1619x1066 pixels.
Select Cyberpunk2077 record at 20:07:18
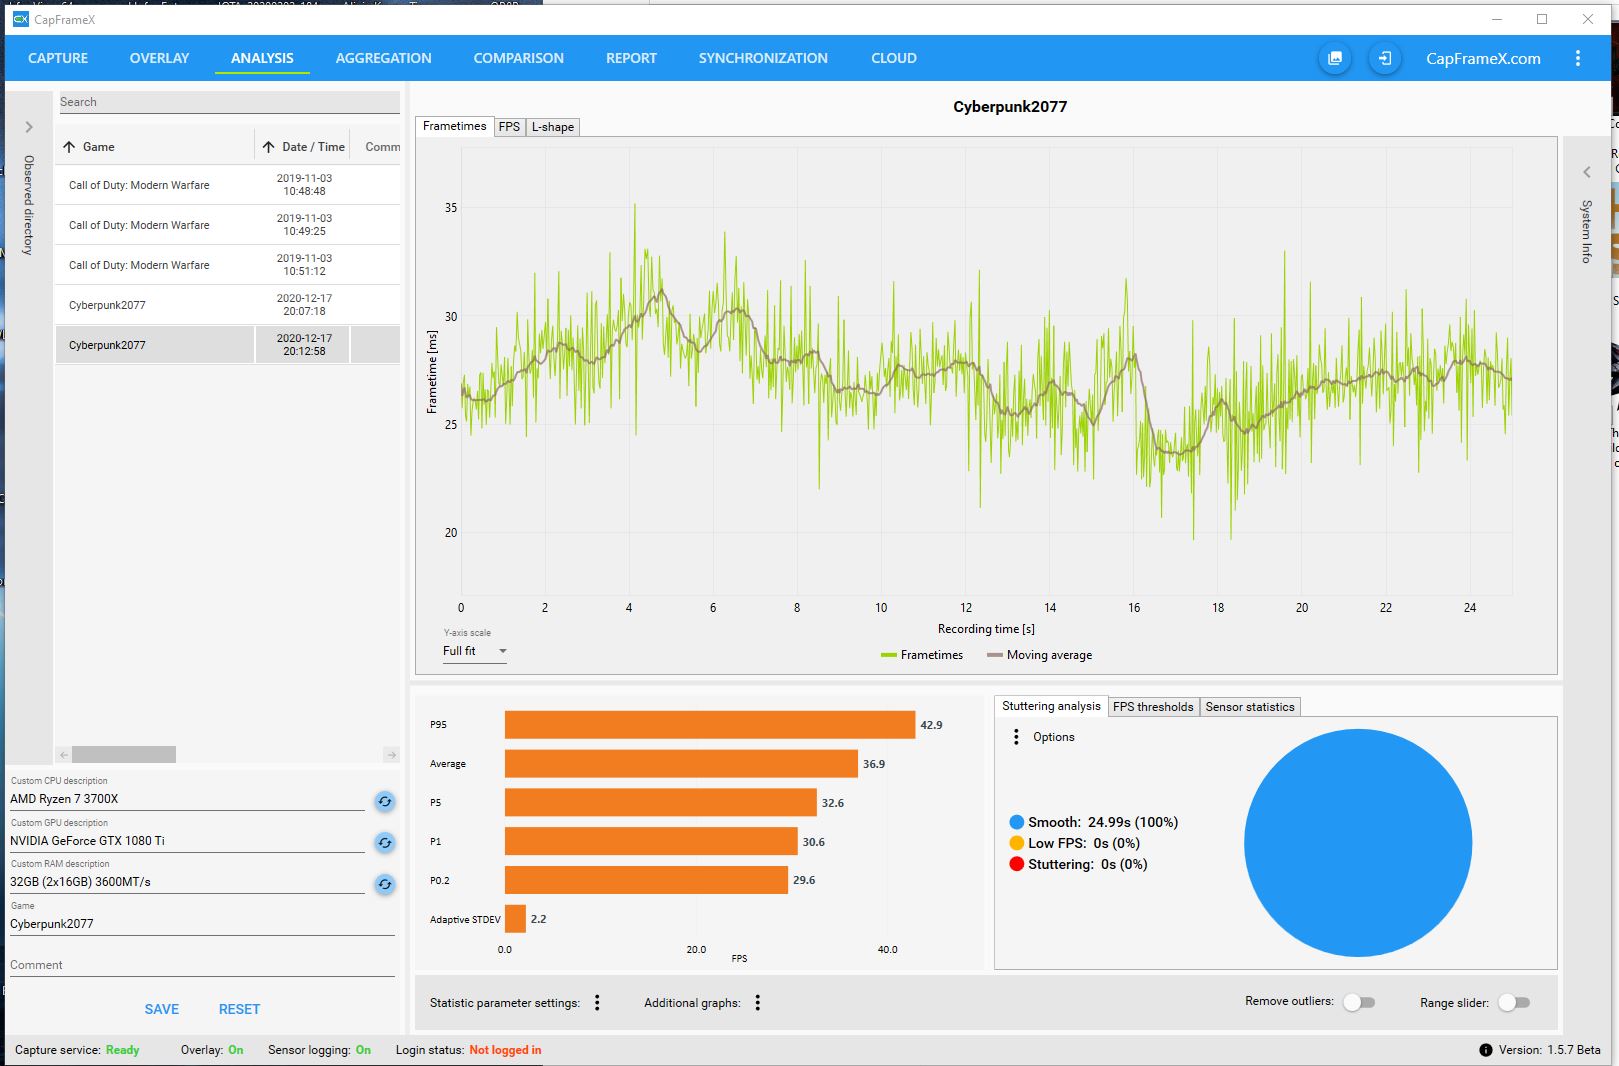tap(228, 305)
